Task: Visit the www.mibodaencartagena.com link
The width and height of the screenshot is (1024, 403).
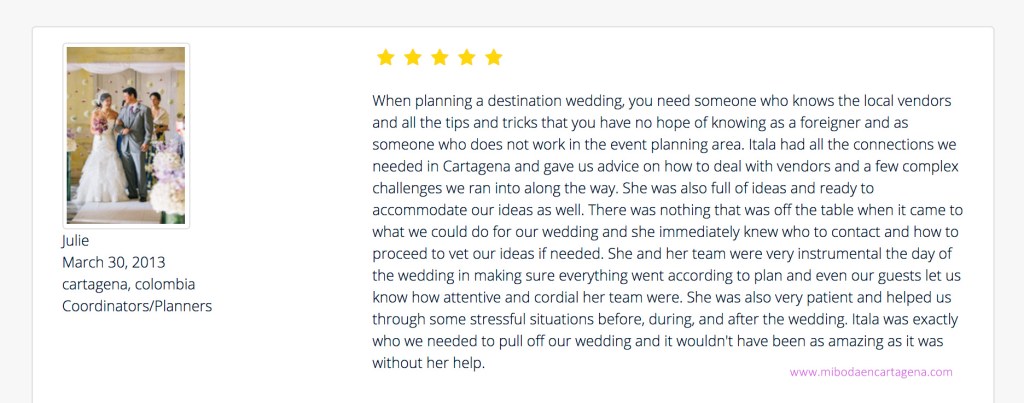Action: tap(871, 372)
